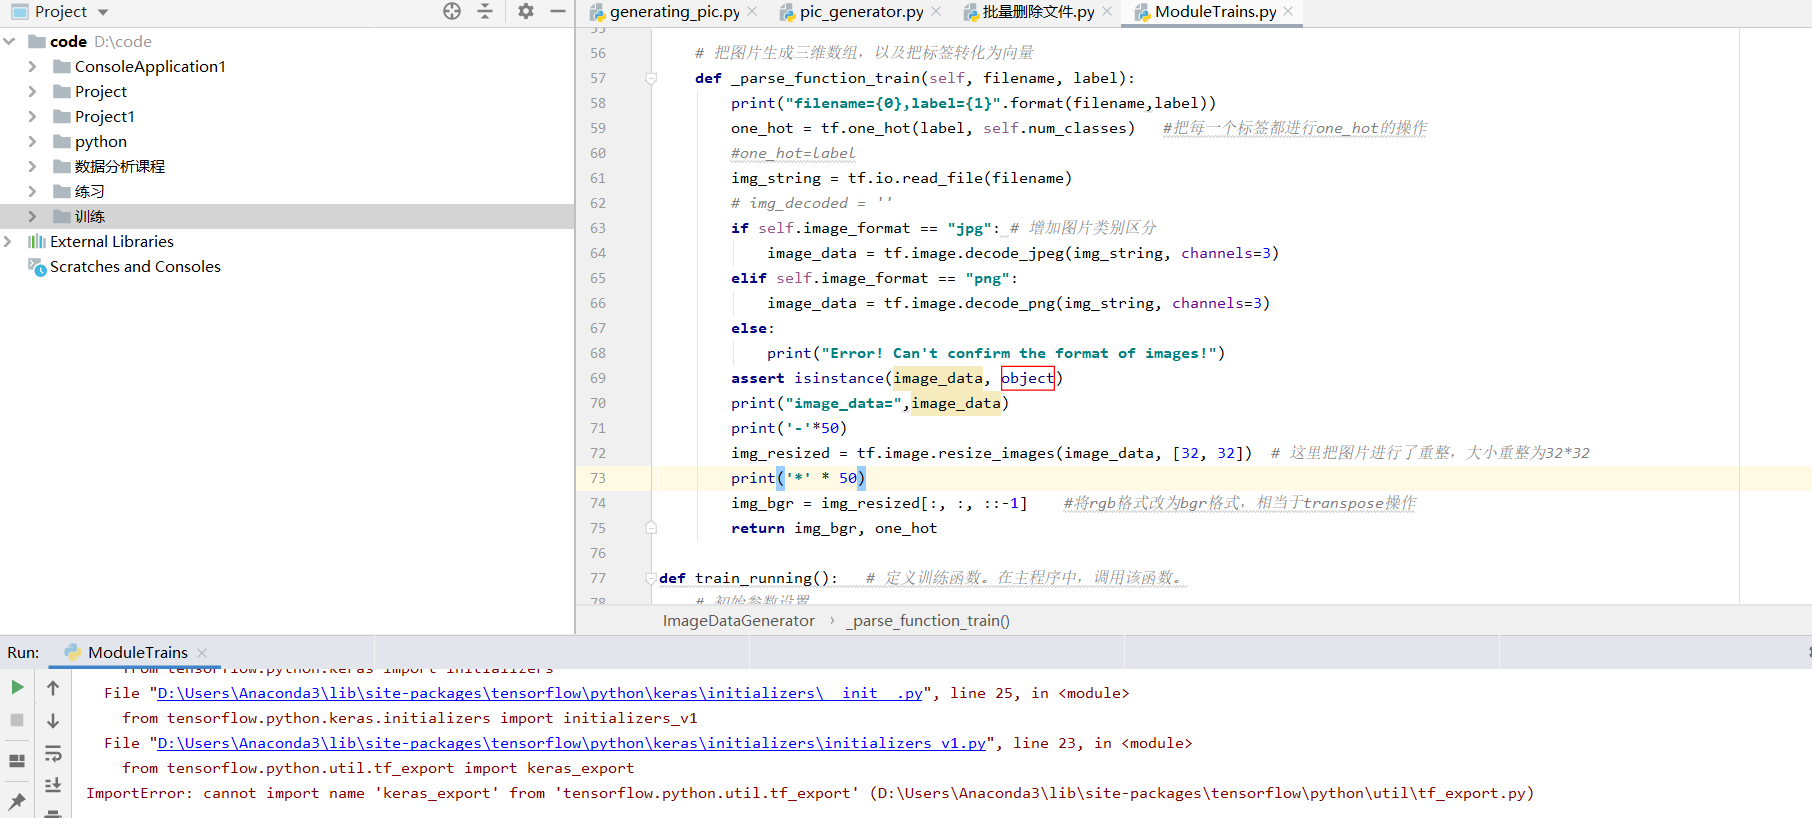The image size is (1812, 818).
Task: Click the down stack trace arrow
Action: (x=53, y=720)
